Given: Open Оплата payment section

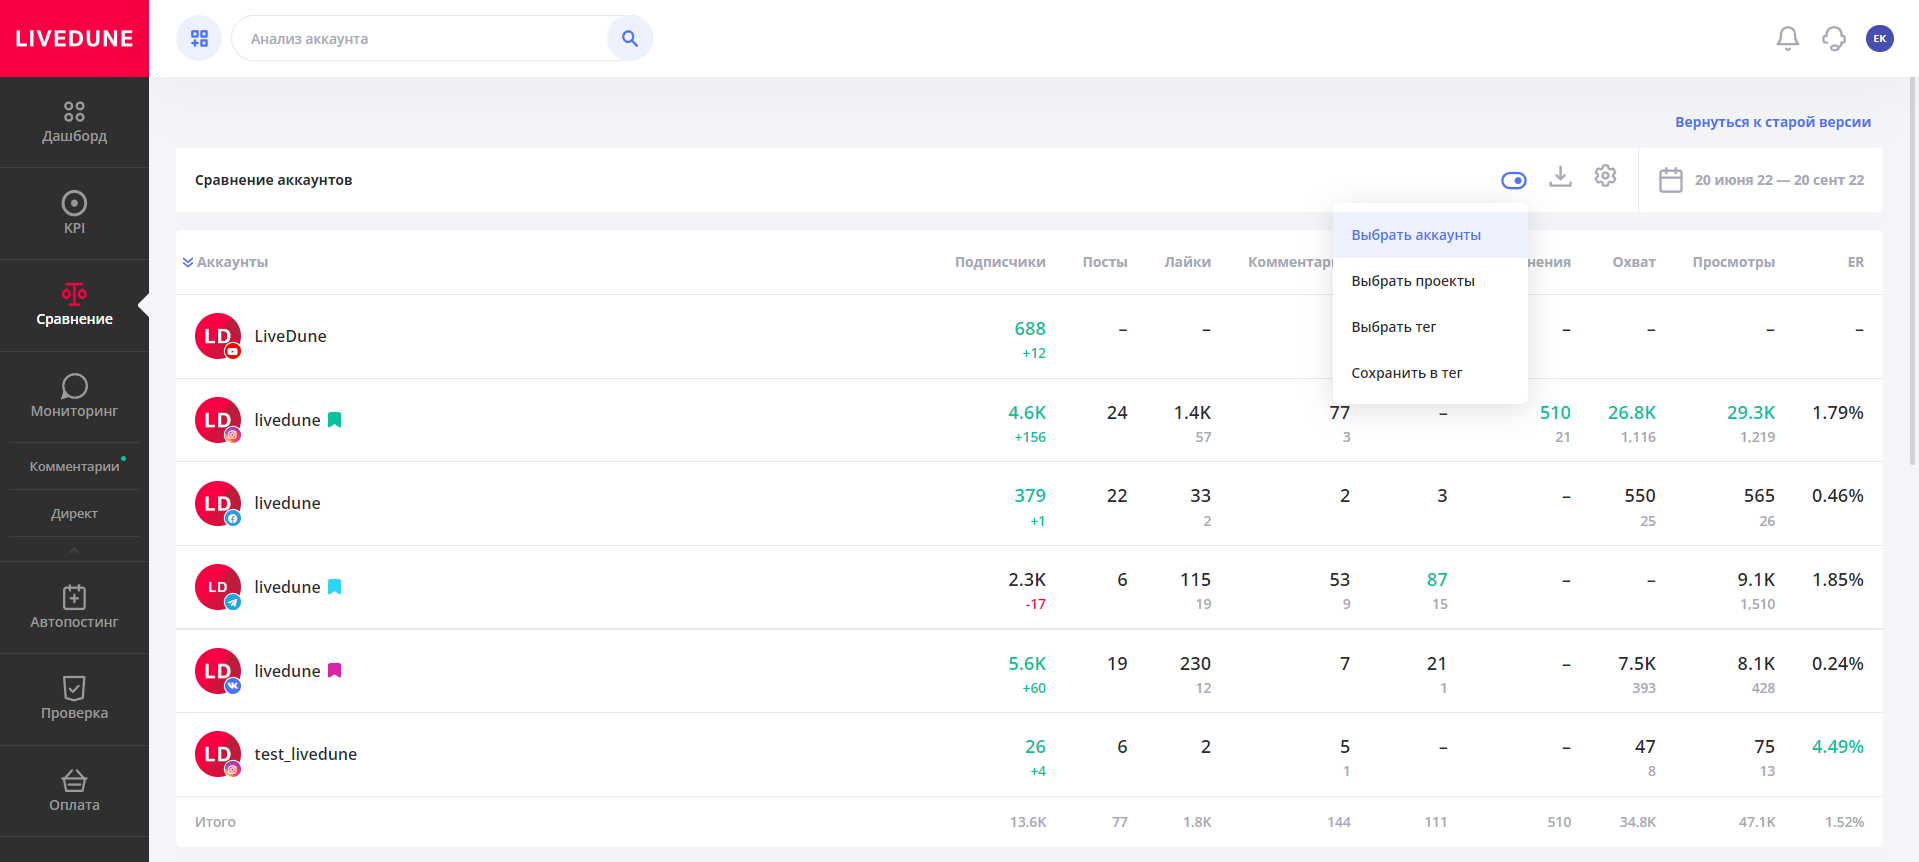Looking at the screenshot, I should click(x=74, y=791).
